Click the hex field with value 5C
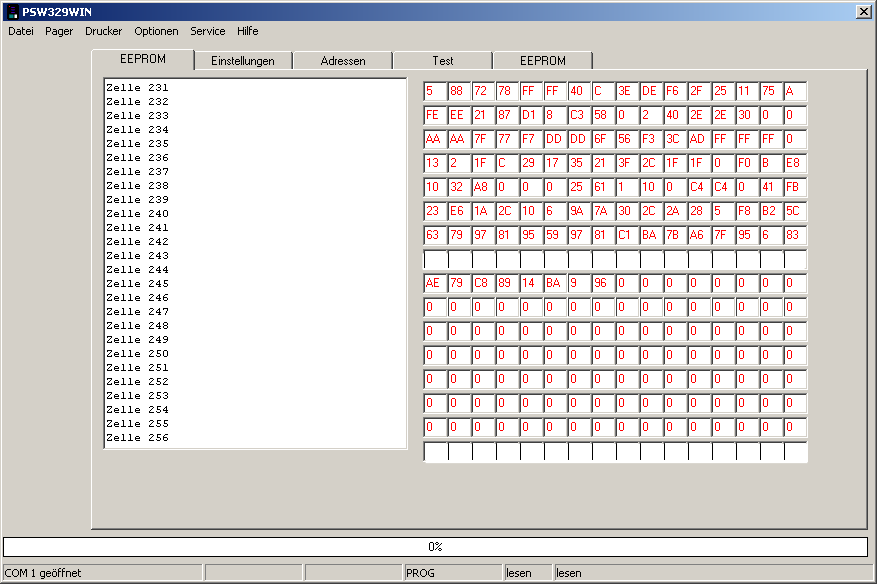The image size is (877, 584). (x=795, y=211)
